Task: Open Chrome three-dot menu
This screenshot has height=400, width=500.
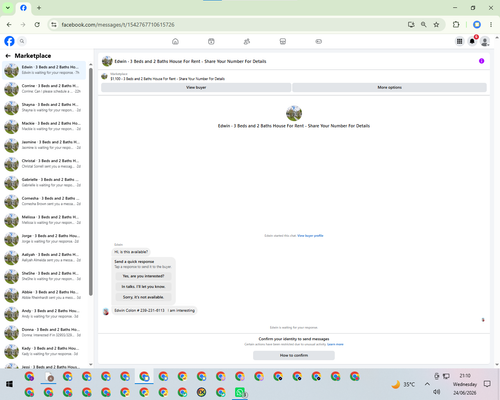Action: 491,25
